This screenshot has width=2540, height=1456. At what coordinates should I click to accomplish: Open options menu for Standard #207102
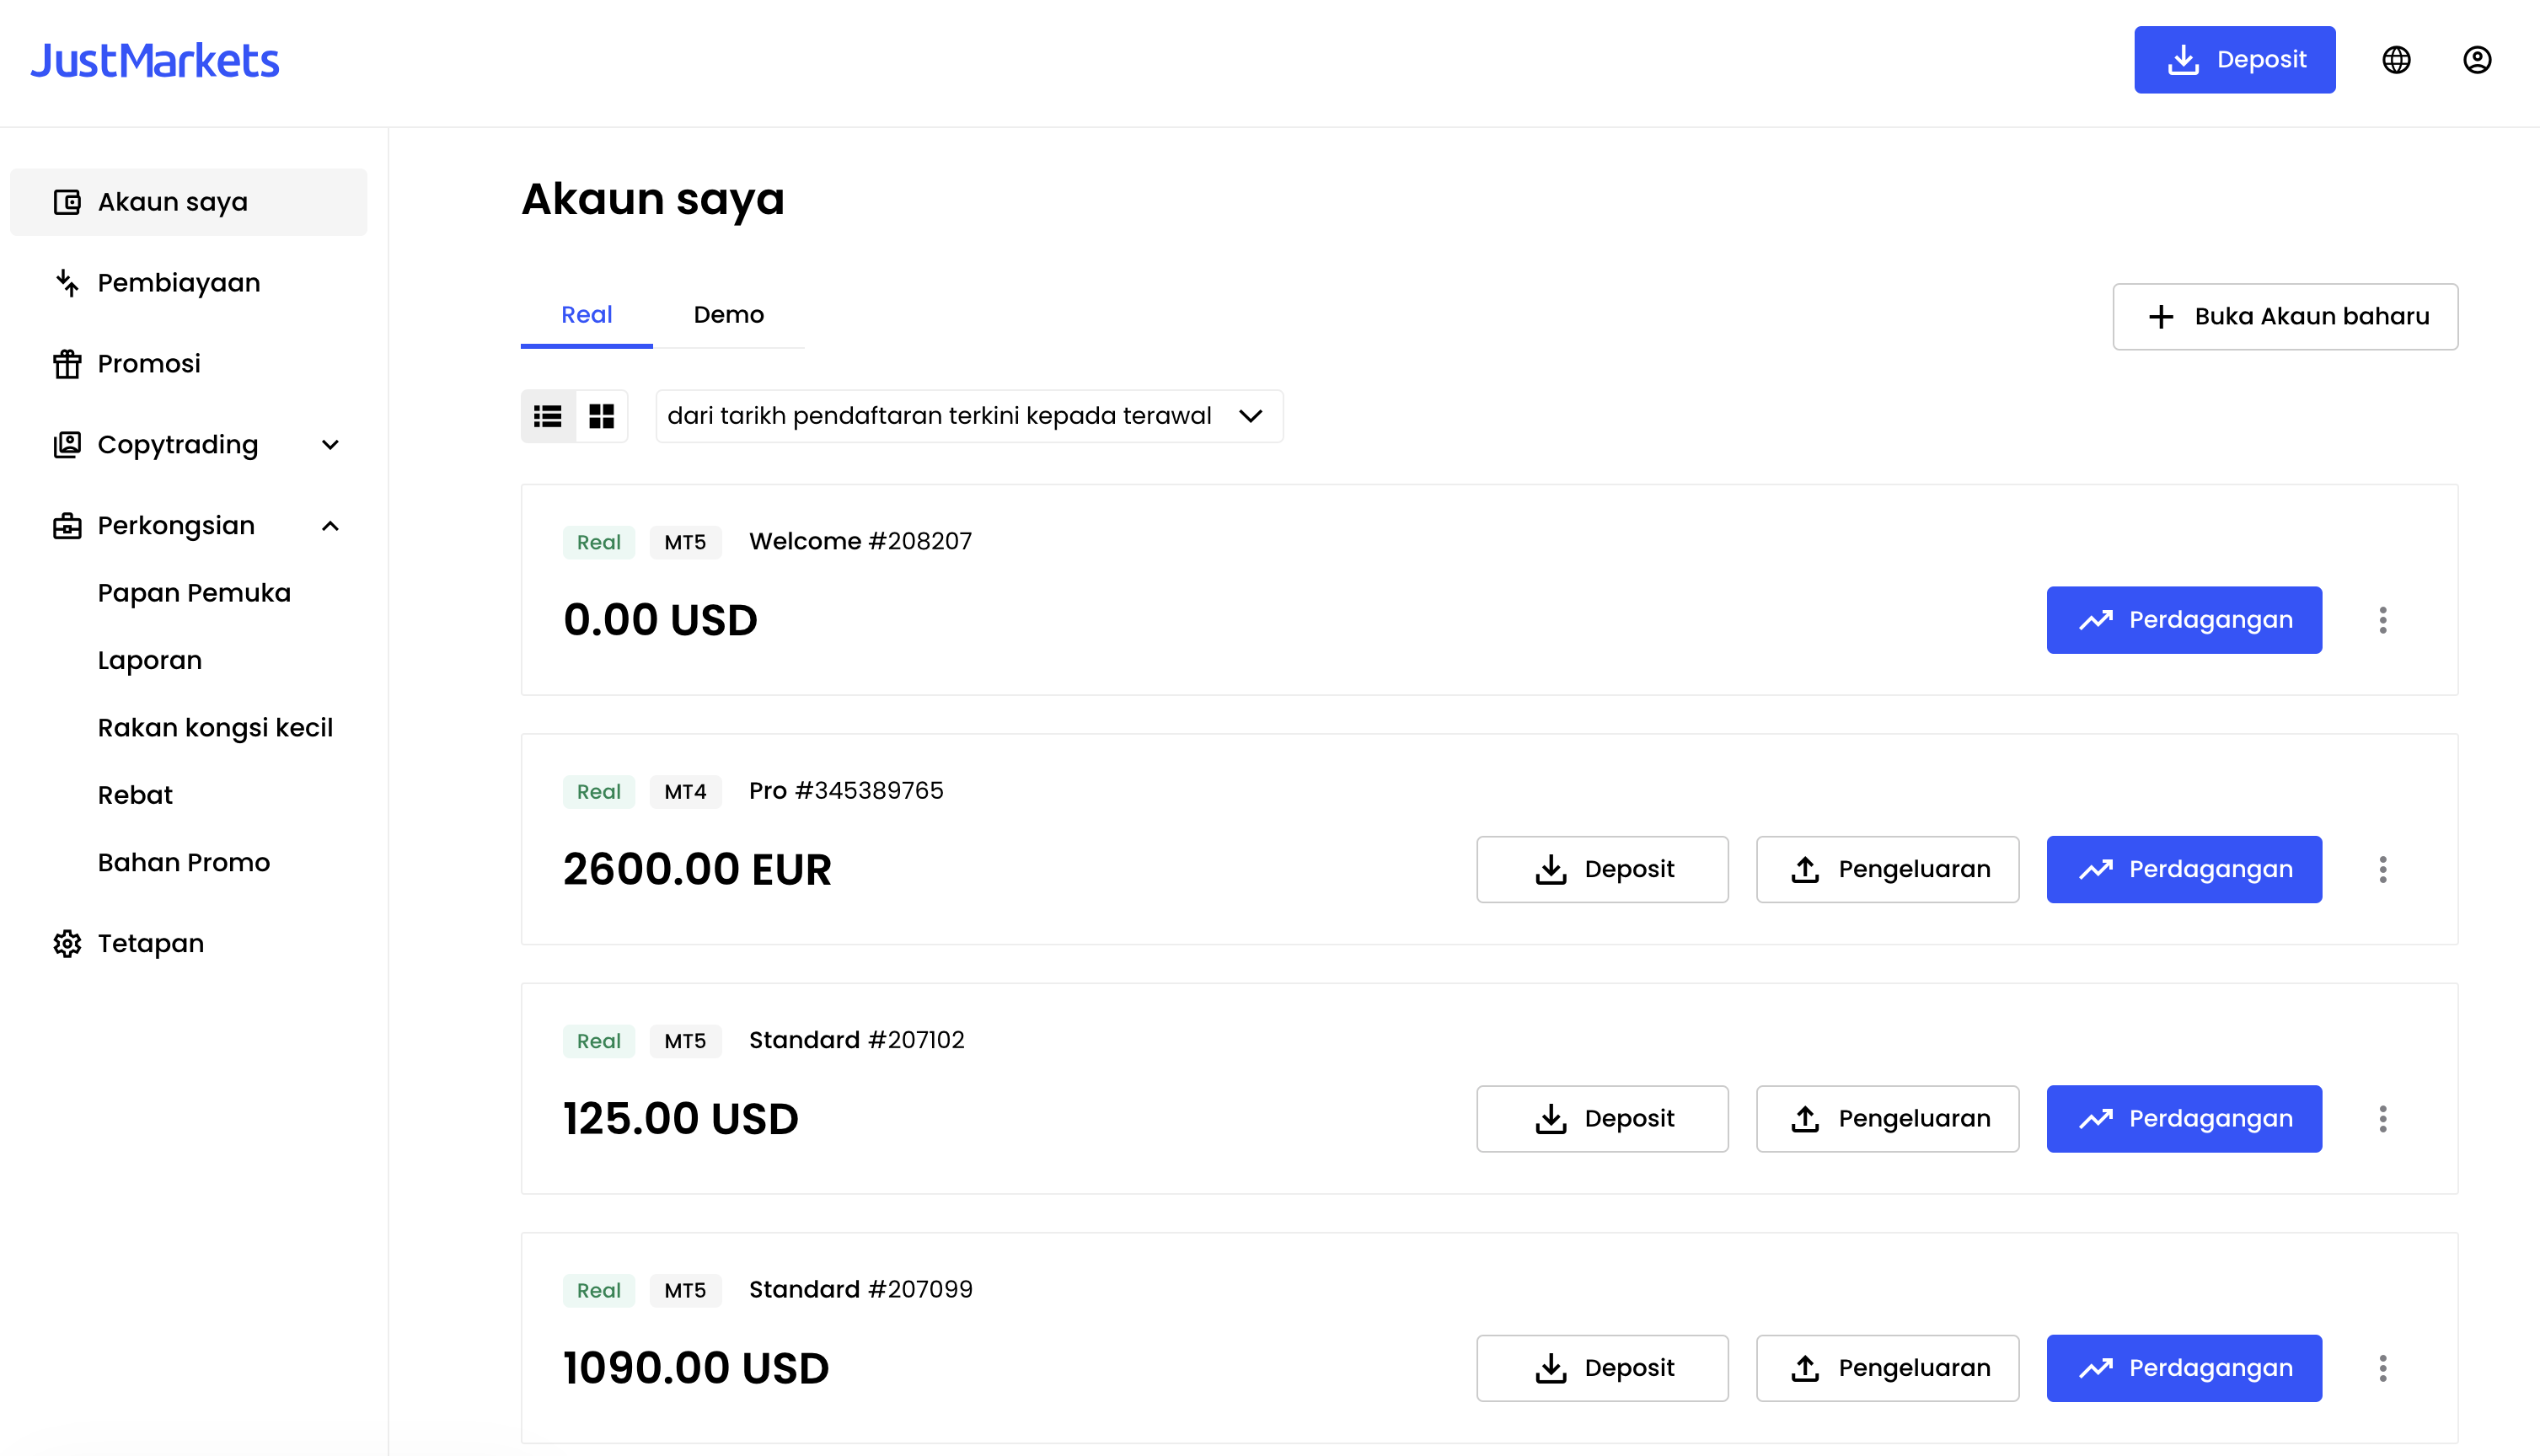tap(2383, 1119)
